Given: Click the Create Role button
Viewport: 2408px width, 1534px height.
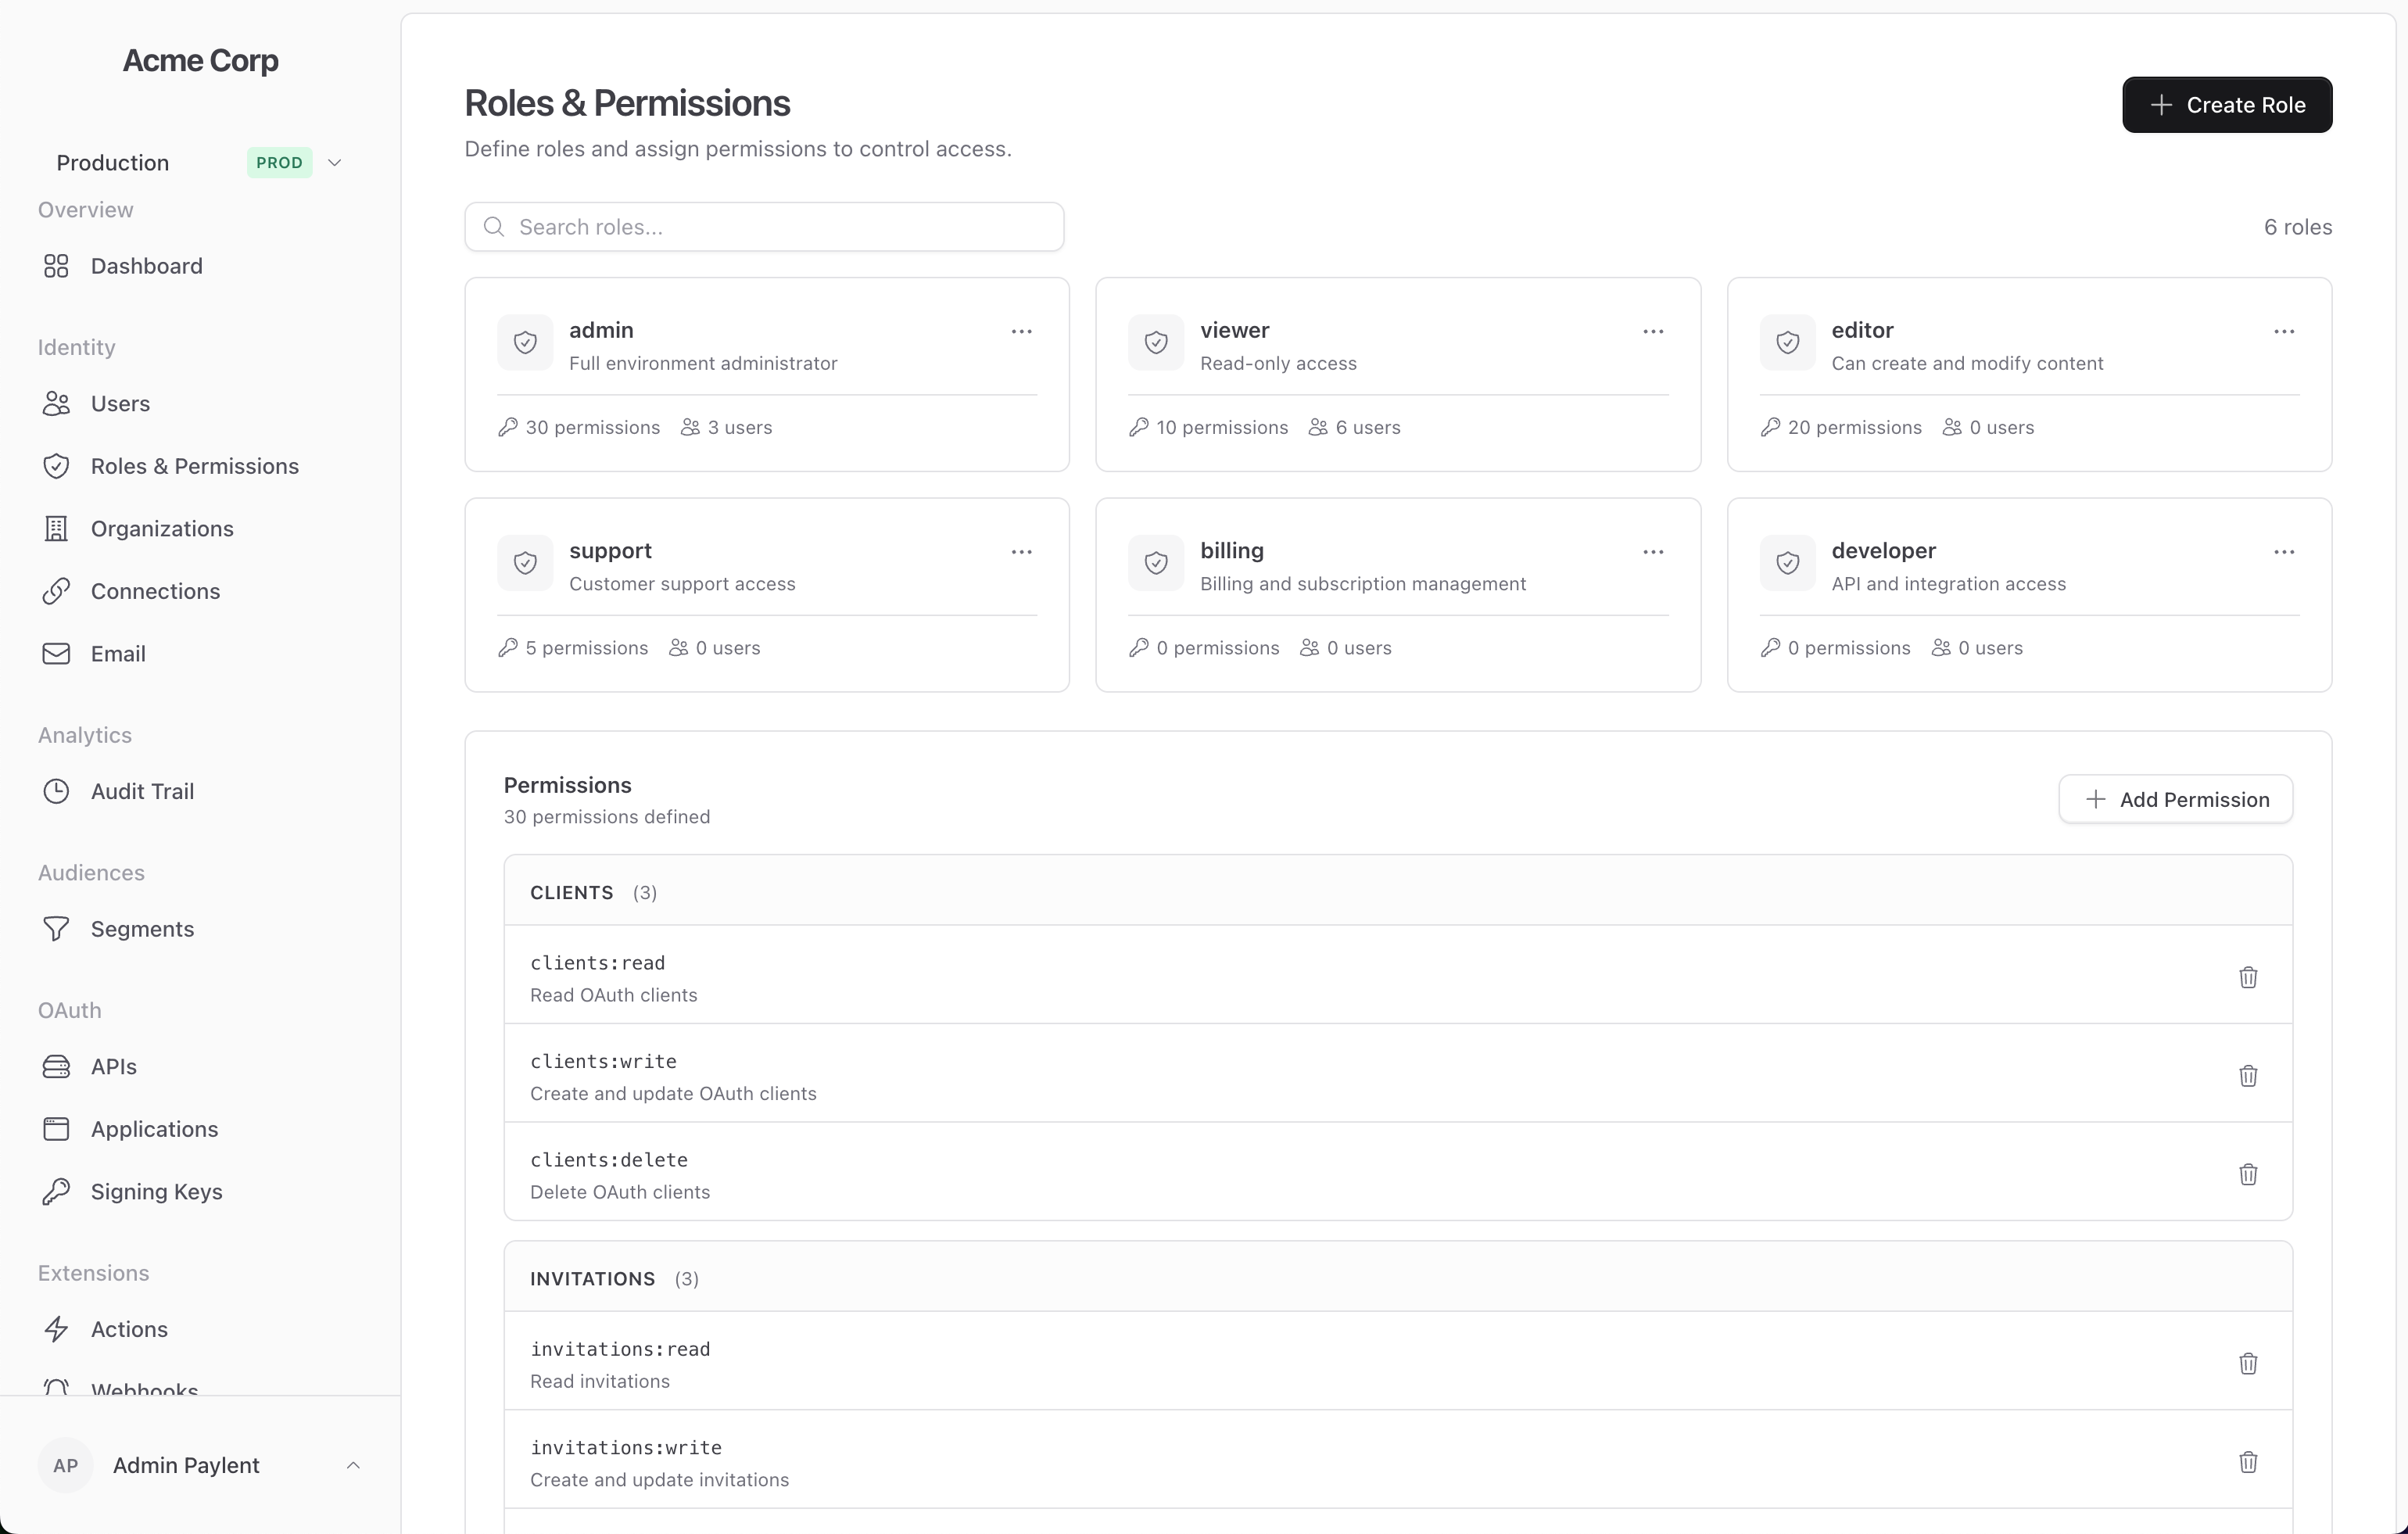Looking at the screenshot, I should pos(2227,104).
